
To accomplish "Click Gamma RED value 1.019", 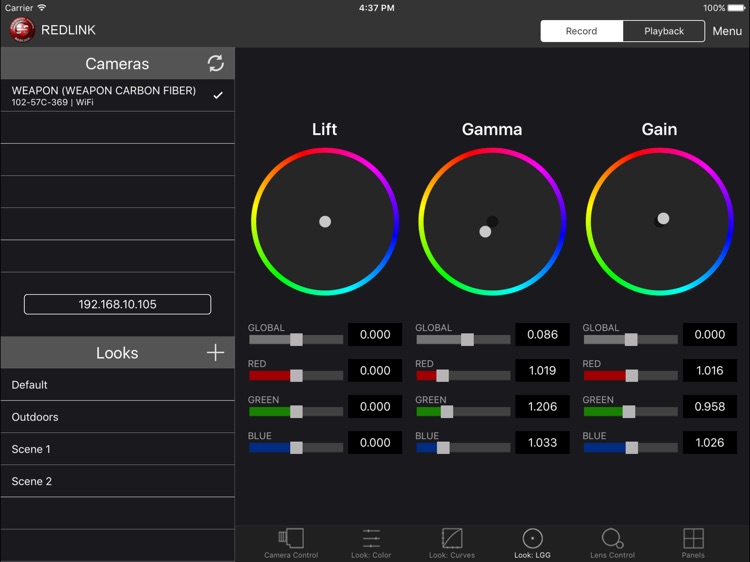I will click(x=542, y=370).
